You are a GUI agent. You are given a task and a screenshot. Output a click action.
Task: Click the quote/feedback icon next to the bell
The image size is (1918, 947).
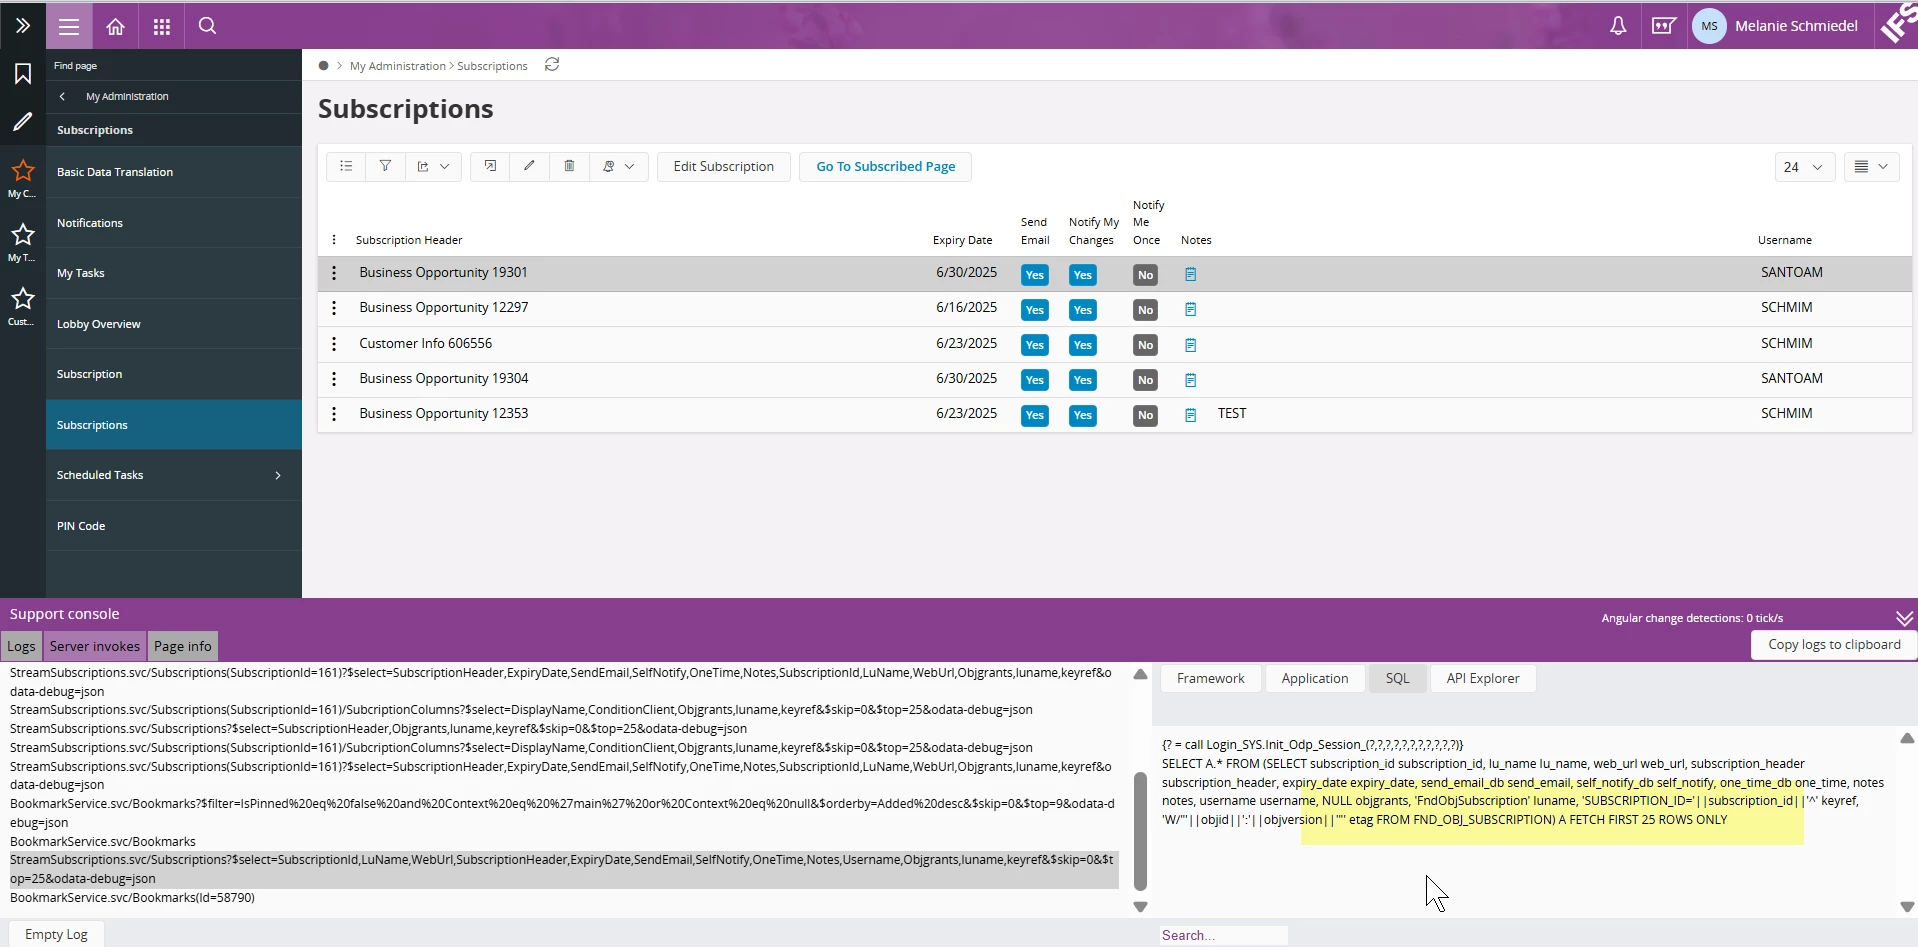1664,26
